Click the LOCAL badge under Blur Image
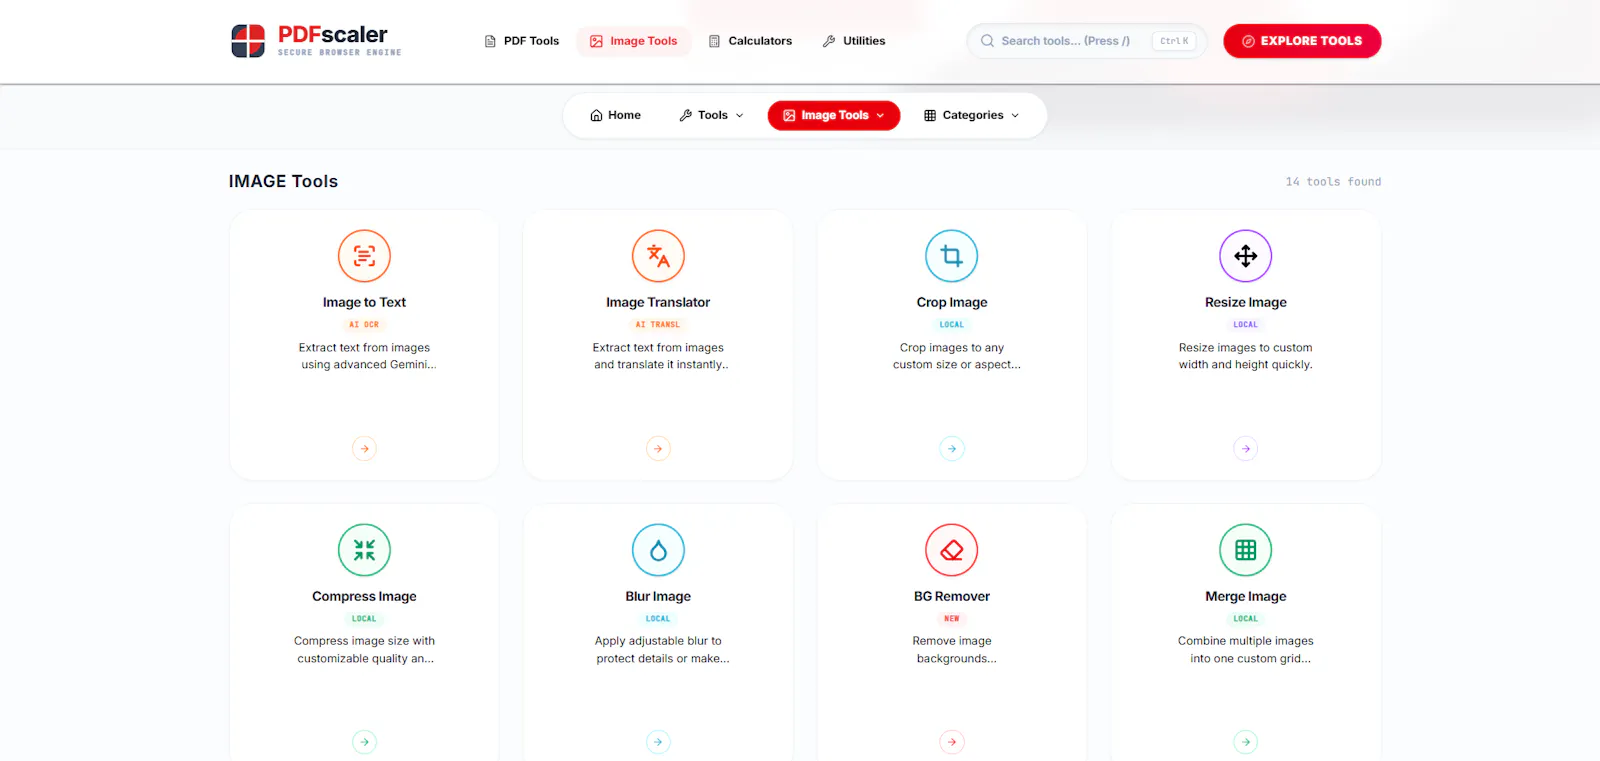The image size is (1600, 761). click(x=658, y=619)
